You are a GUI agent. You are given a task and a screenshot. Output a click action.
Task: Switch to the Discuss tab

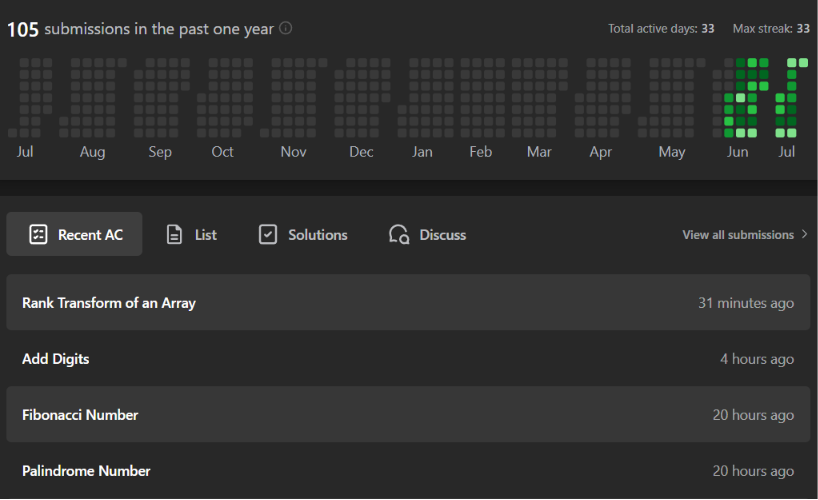coord(427,234)
